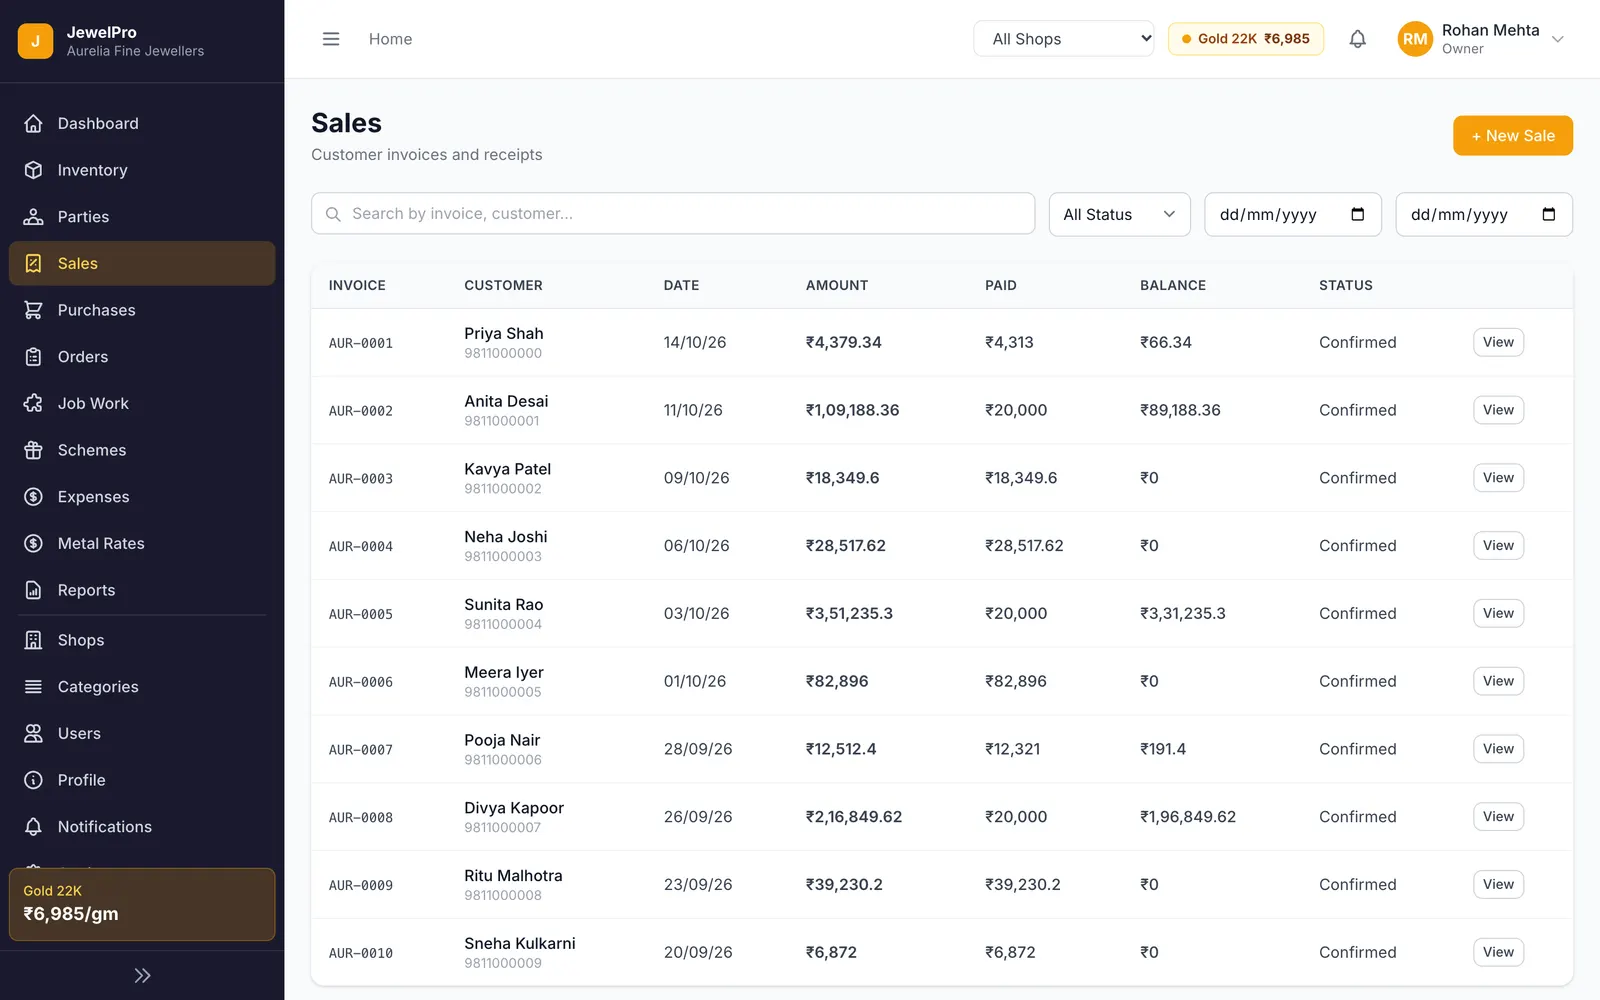Open the notifications bell in header
The width and height of the screenshot is (1600, 1000).
tap(1357, 39)
